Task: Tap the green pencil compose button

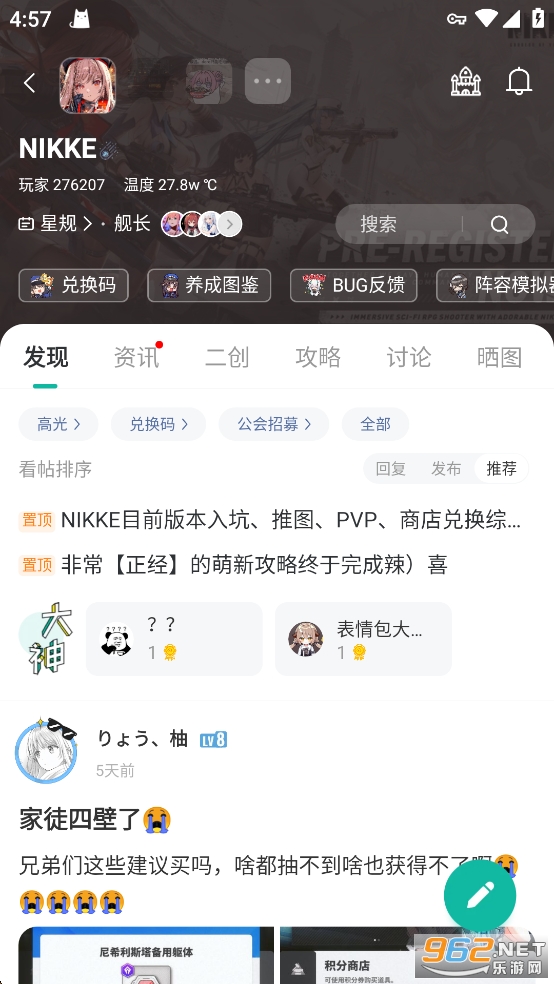Action: (480, 896)
